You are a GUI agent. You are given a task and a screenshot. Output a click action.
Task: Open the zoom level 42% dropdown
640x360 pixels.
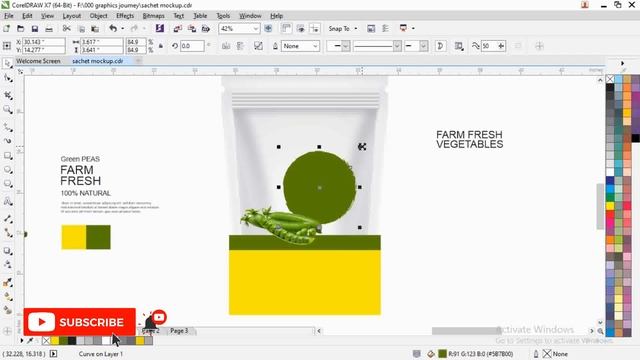[x=256, y=29]
